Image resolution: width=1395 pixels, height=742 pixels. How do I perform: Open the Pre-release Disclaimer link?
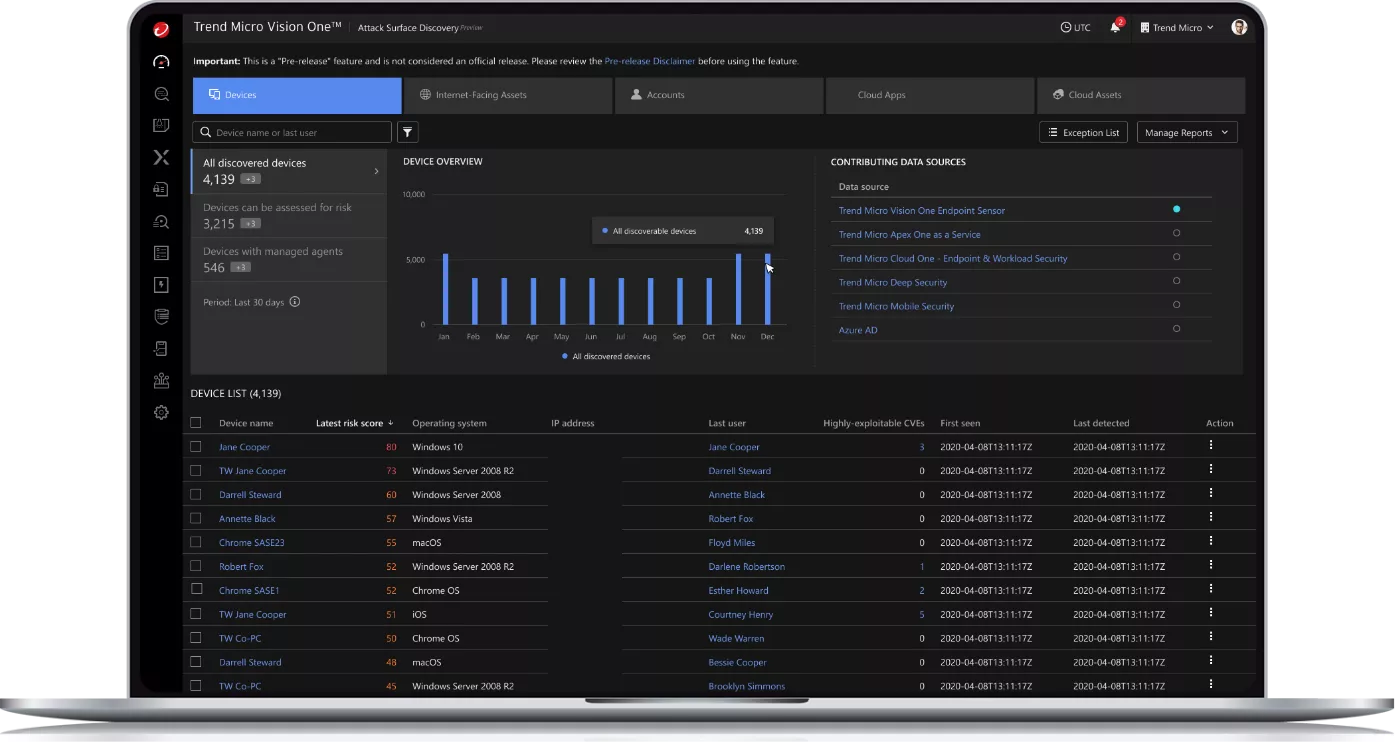pyautogui.click(x=652, y=61)
